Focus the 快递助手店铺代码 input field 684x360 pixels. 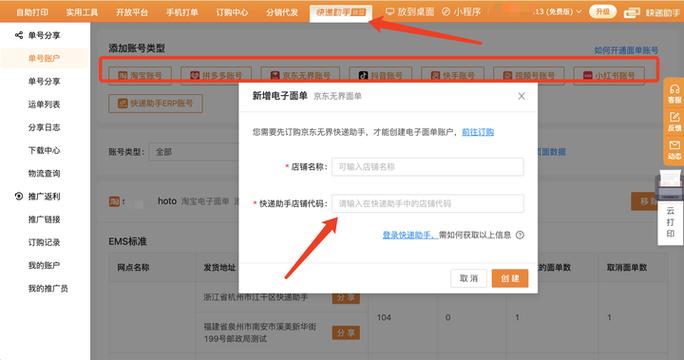coord(428,203)
